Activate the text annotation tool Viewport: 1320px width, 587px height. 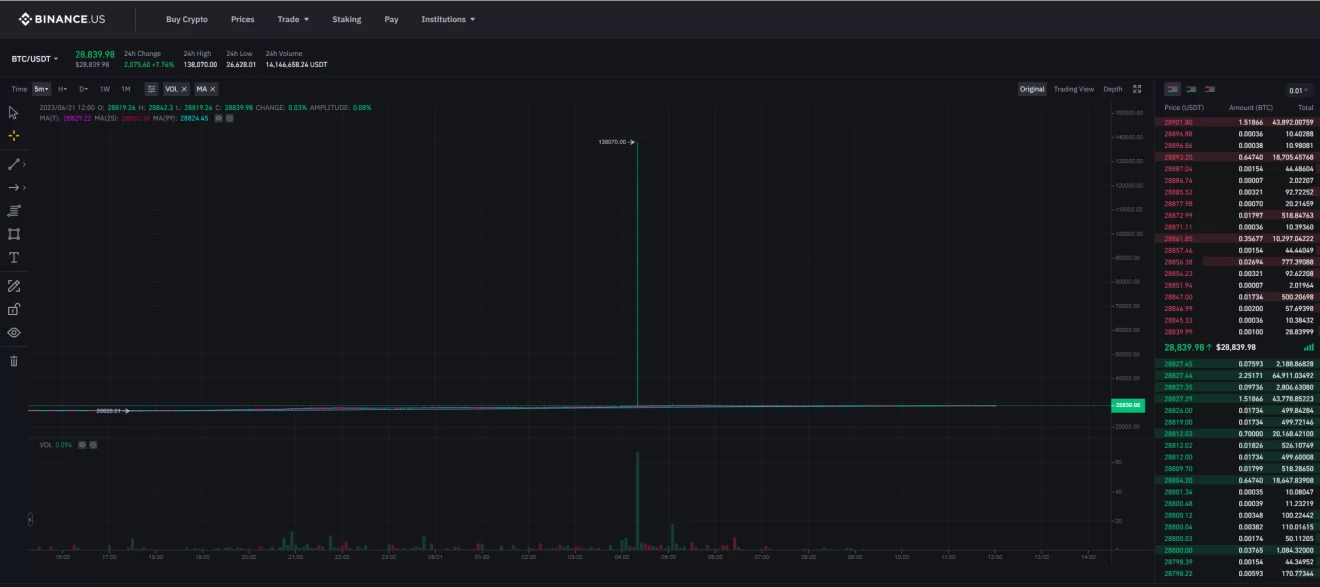pyautogui.click(x=14, y=258)
